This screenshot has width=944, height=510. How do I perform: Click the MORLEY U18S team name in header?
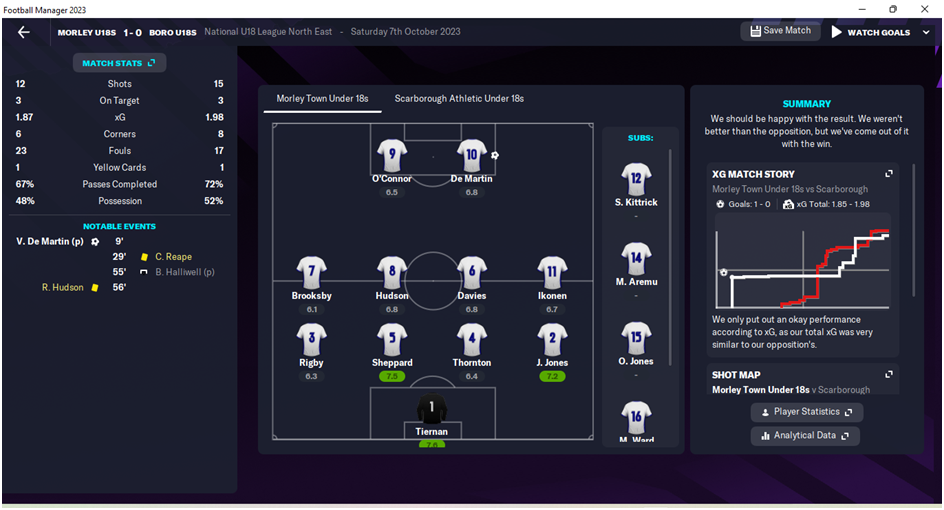click(87, 33)
